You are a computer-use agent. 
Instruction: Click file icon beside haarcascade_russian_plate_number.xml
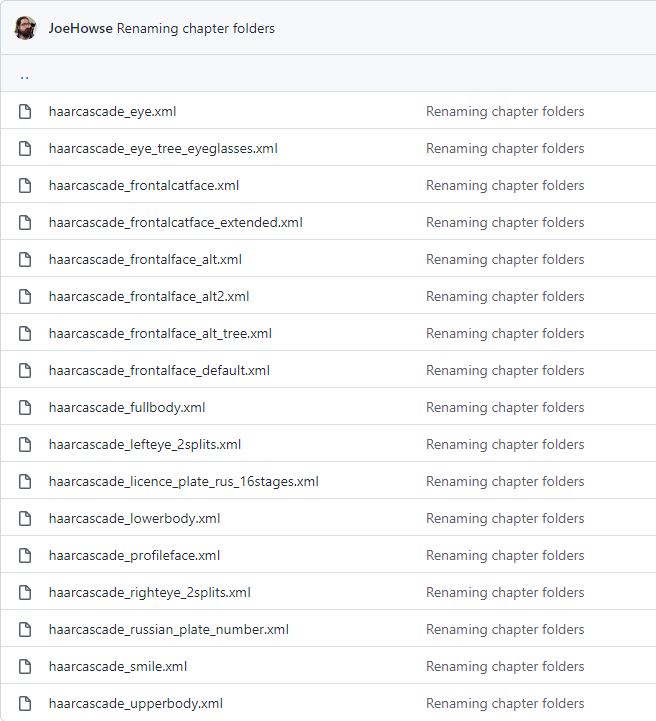[x=25, y=629]
